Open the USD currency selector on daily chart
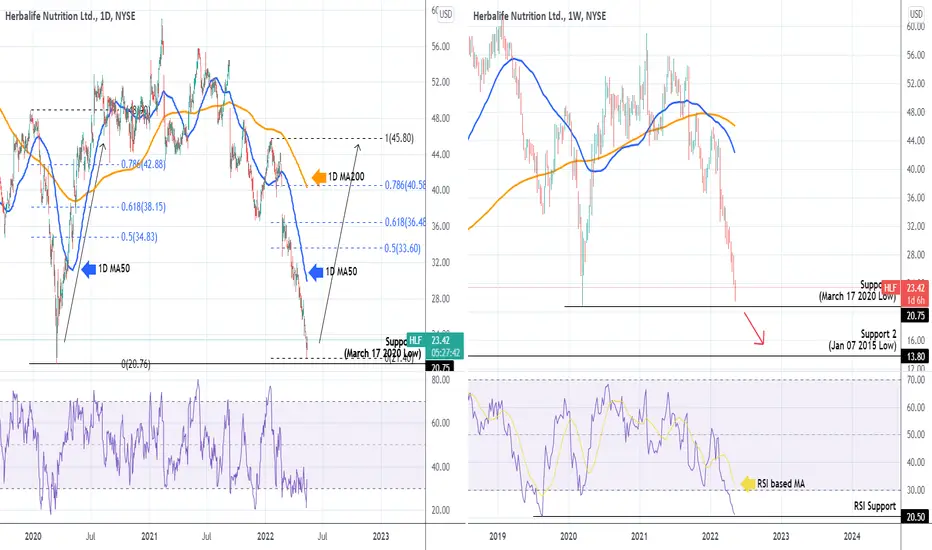This screenshot has height=550, width=932. coord(445,14)
